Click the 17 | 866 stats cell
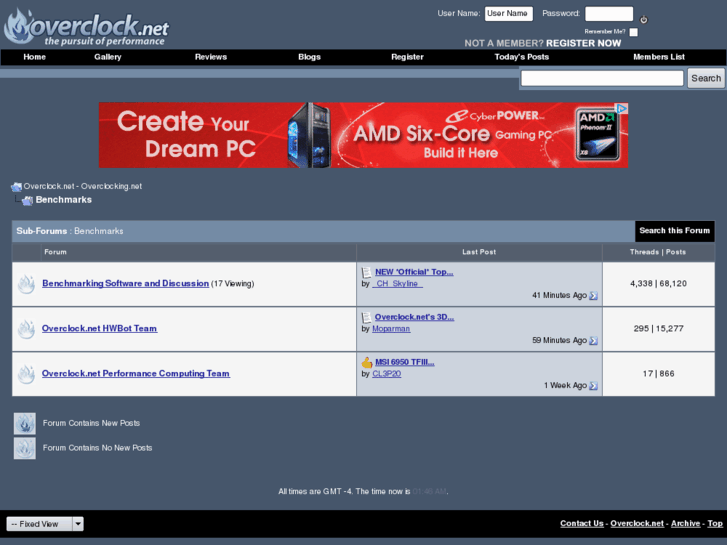 click(658, 373)
